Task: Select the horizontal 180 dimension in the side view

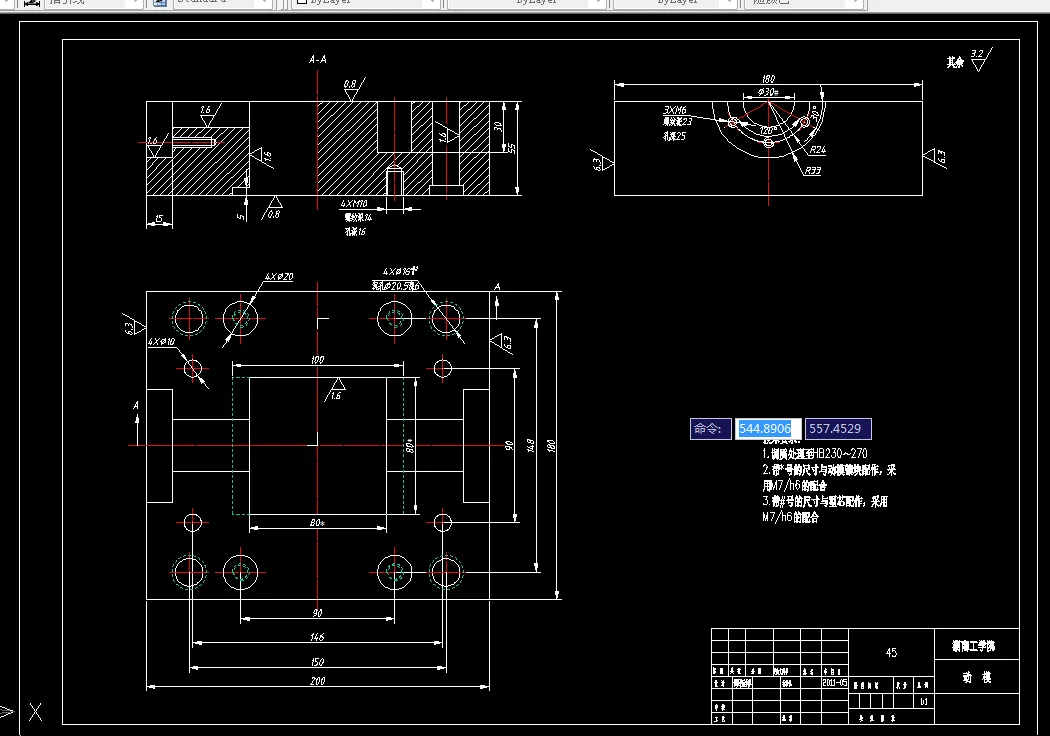Action: (768, 79)
